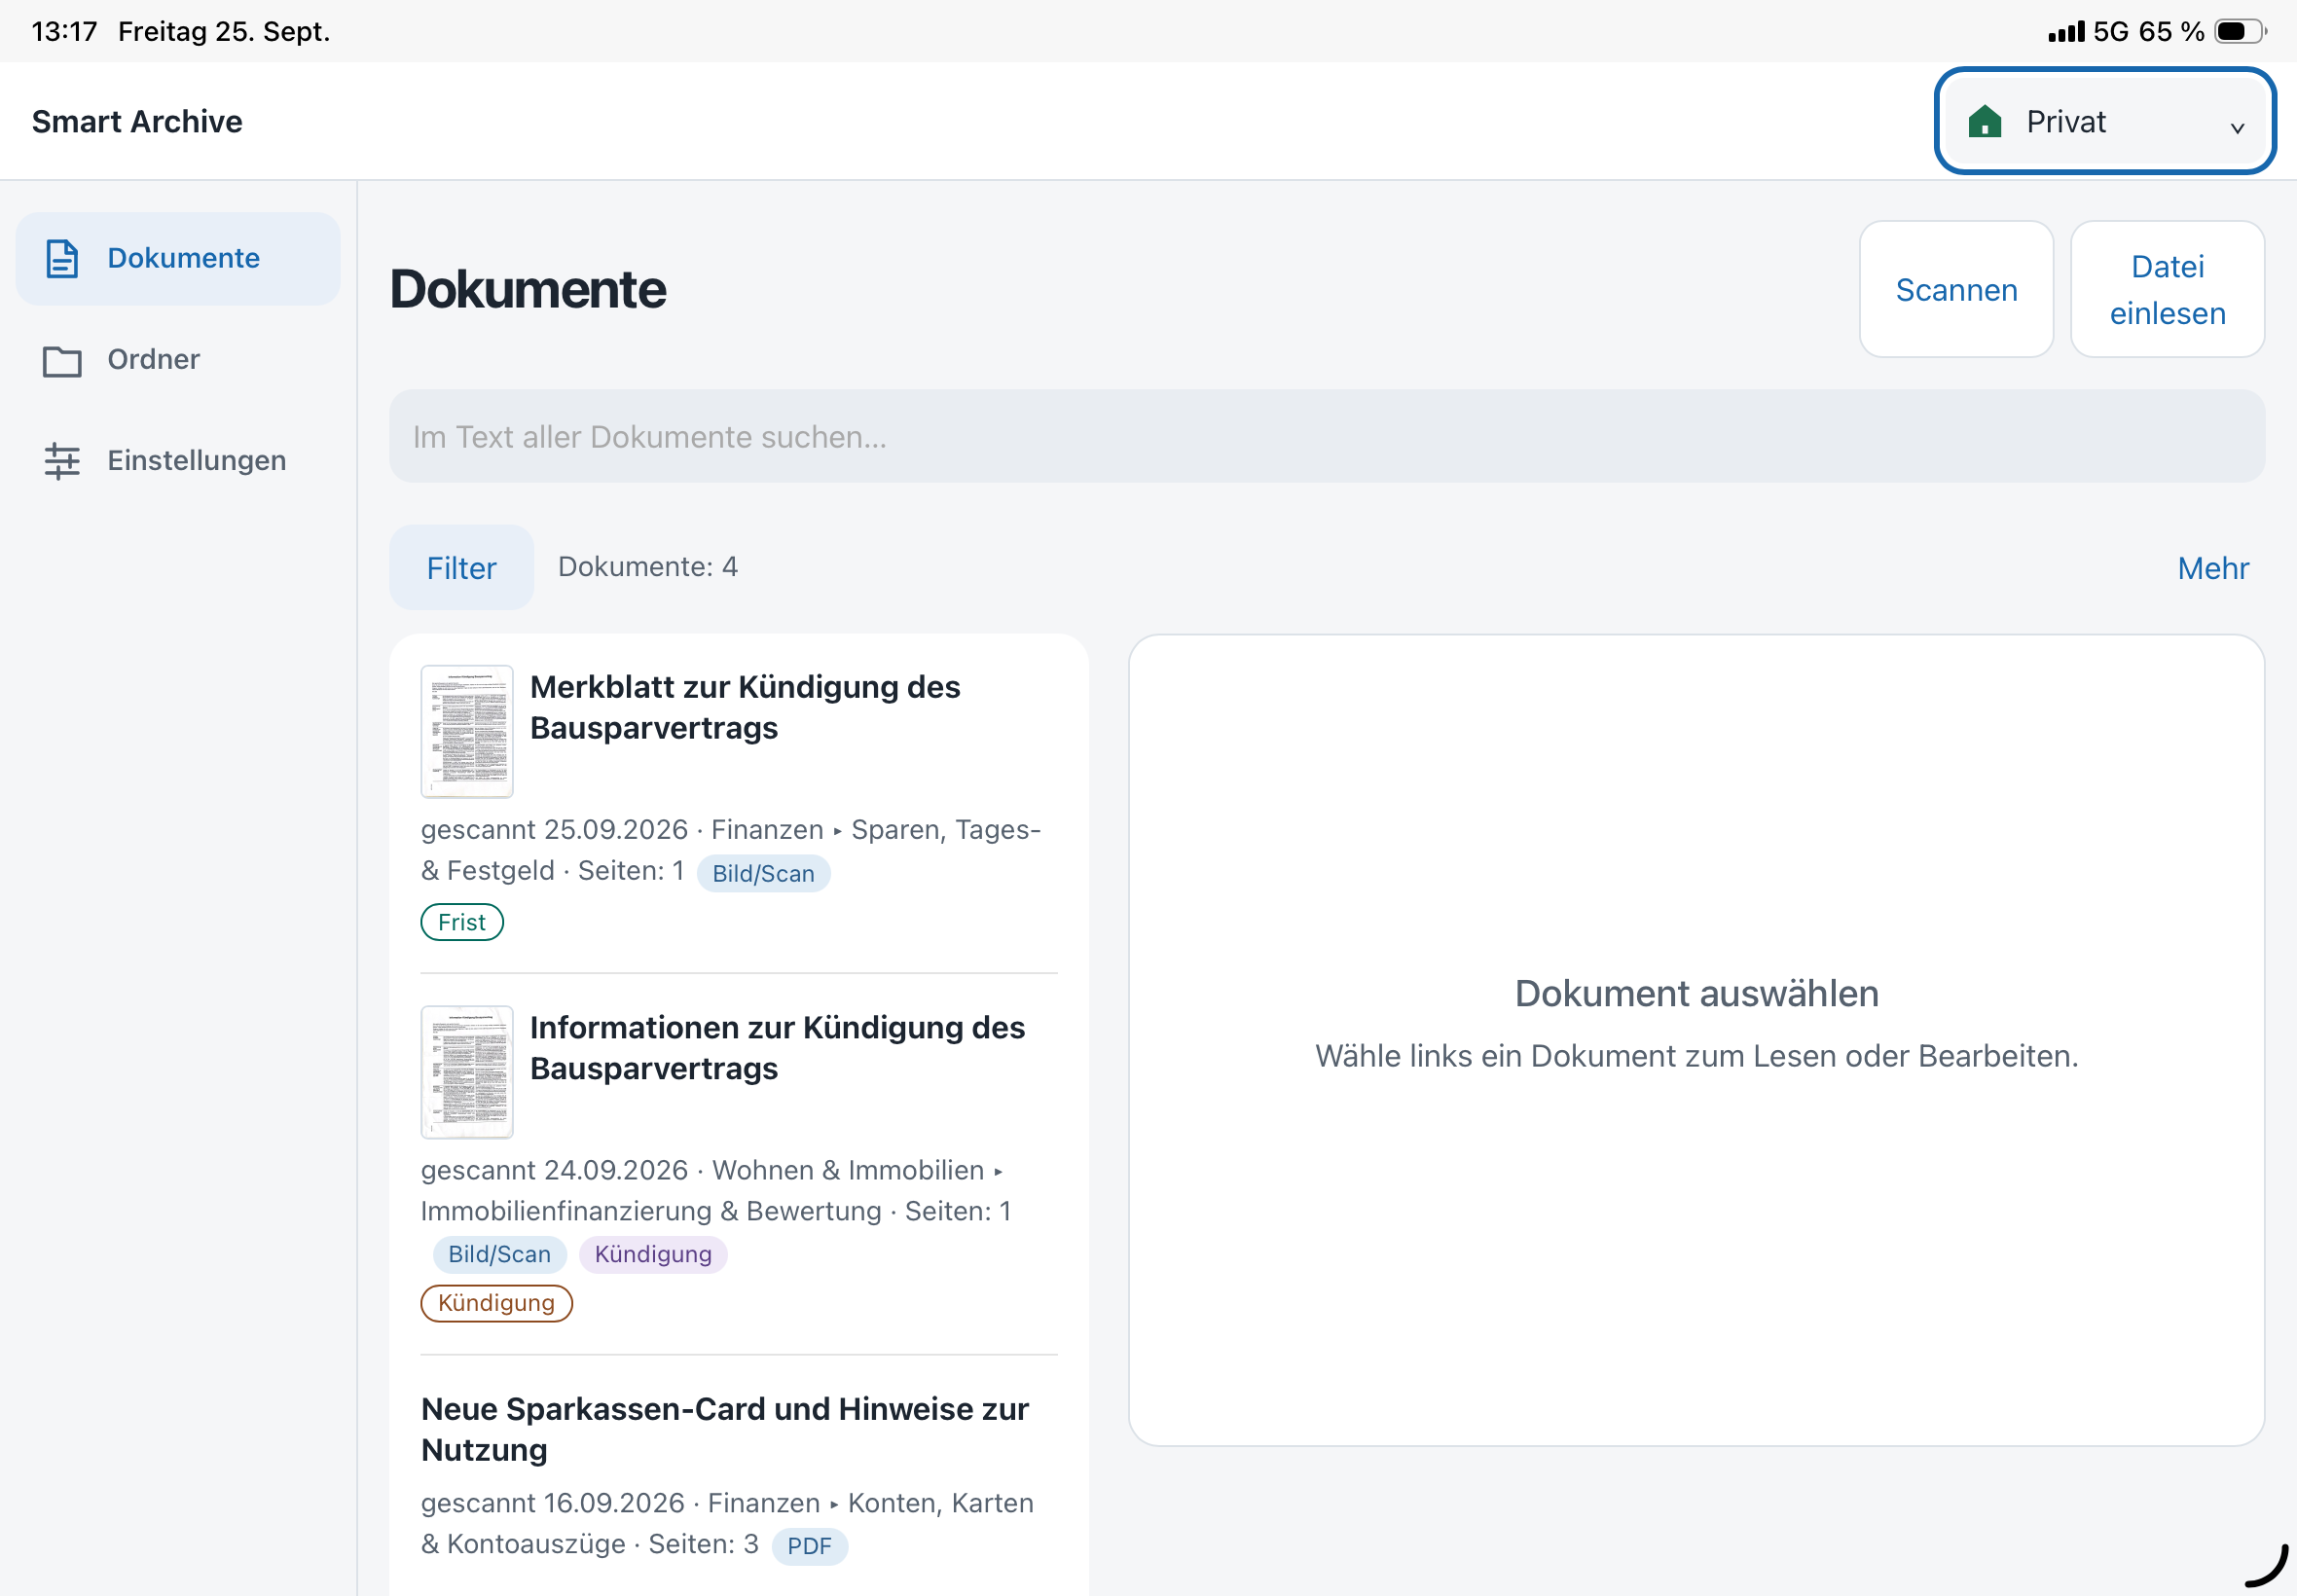Image resolution: width=2297 pixels, height=1596 pixels.
Task: Select the Dokumente sidebar item
Action: pos(178,258)
